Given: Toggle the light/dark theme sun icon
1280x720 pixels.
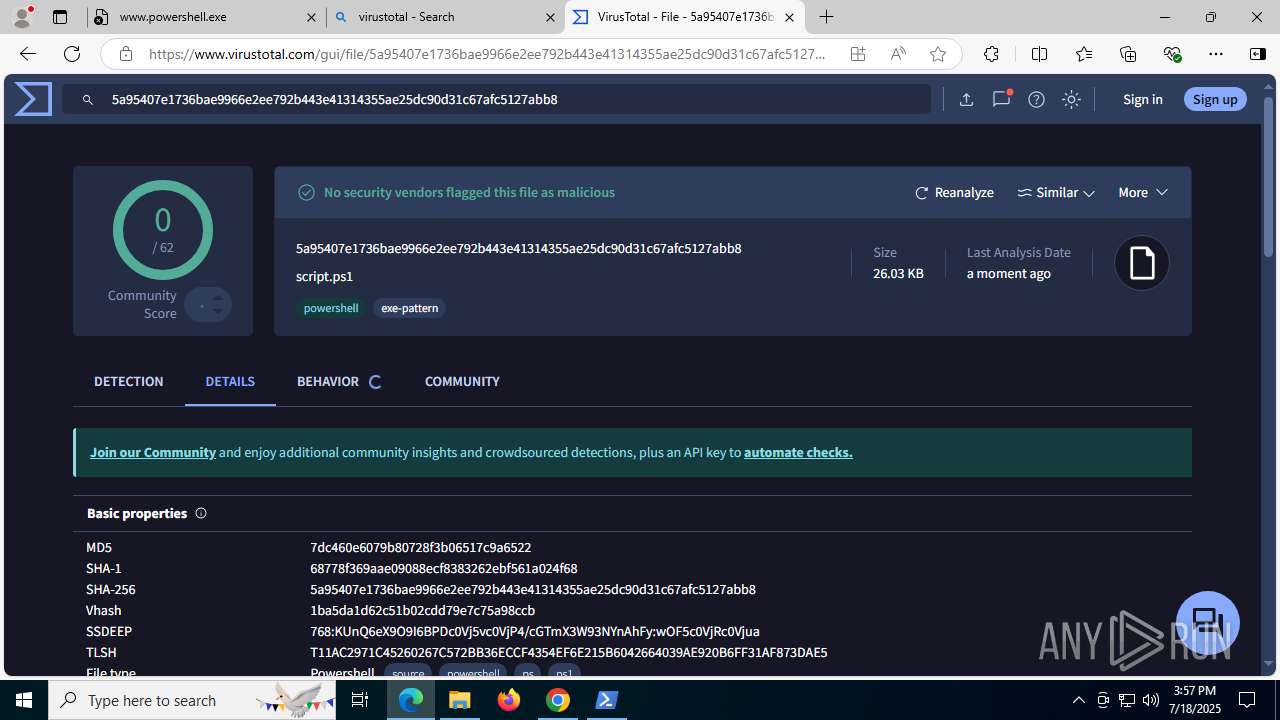Looking at the screenshot, I should point(1071,99).
